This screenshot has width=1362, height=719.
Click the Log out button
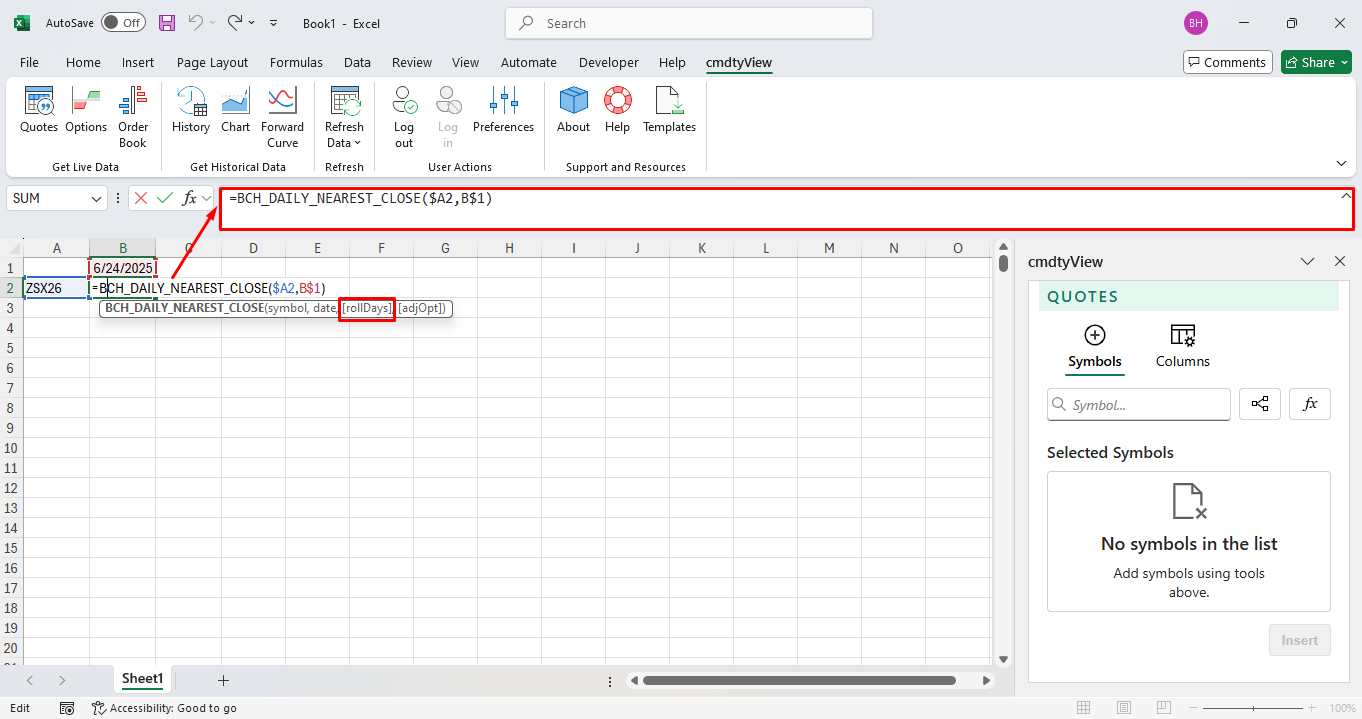(x=404, y=117)
